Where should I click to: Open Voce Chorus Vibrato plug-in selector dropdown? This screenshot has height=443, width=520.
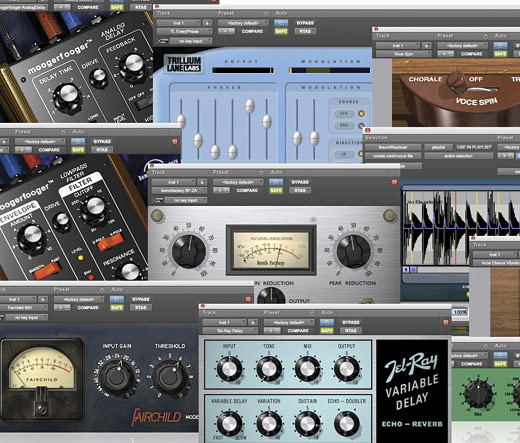496,263
